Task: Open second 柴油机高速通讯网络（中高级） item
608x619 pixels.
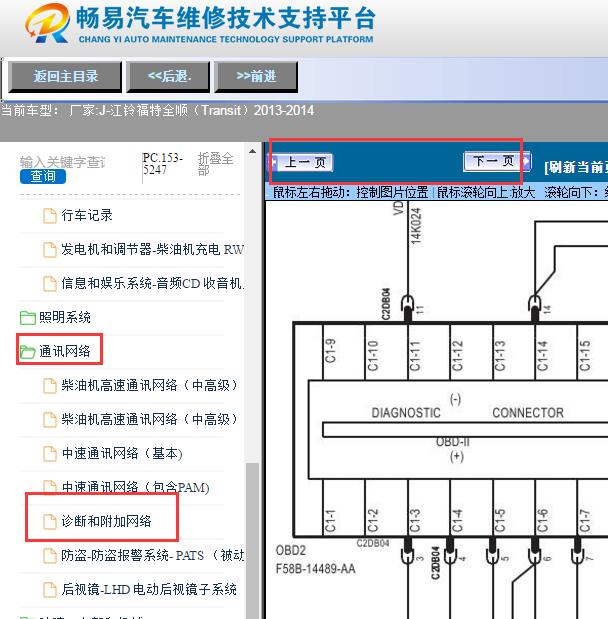Action: 149,419
